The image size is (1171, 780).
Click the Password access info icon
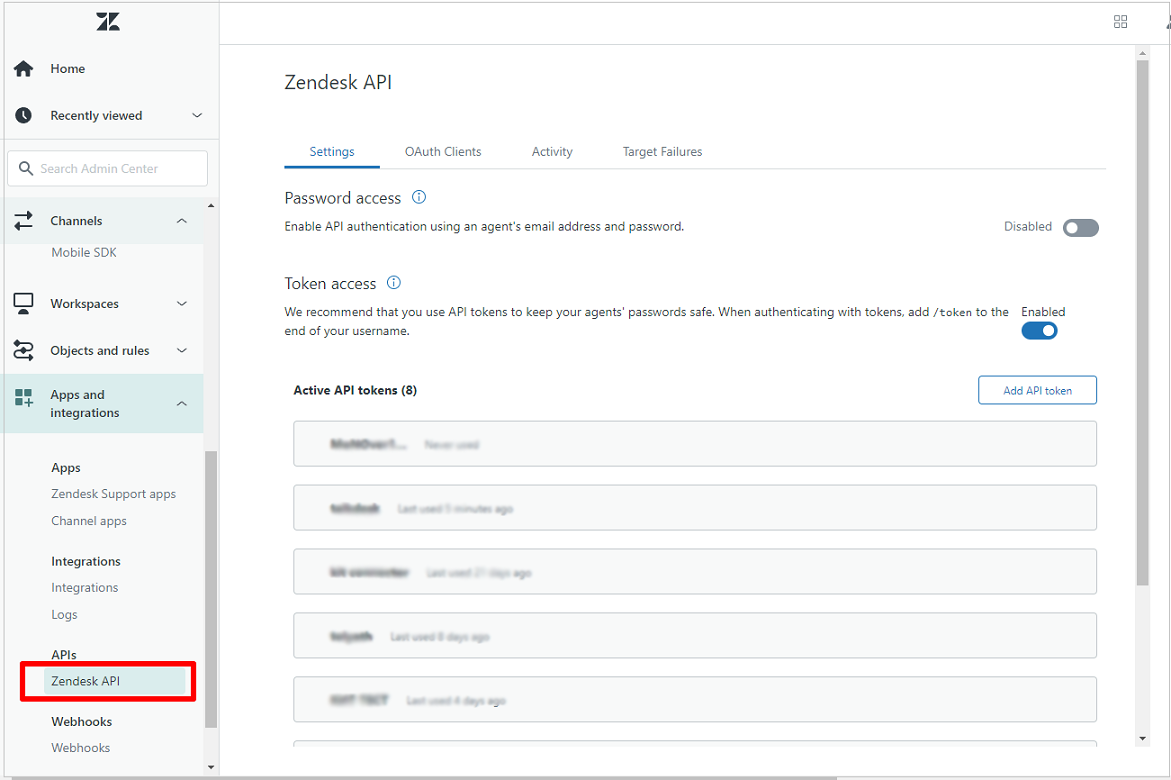pos(419,197)
